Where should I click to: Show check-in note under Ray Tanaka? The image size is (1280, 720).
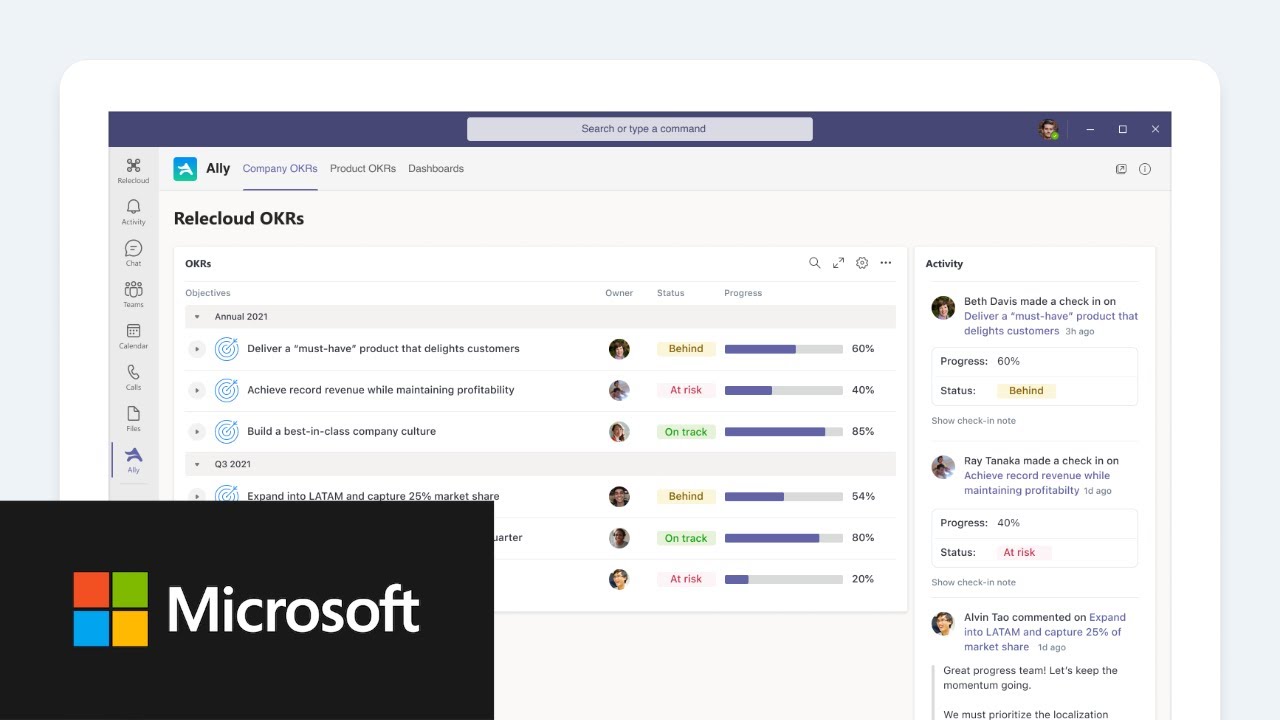coord(973,582)
